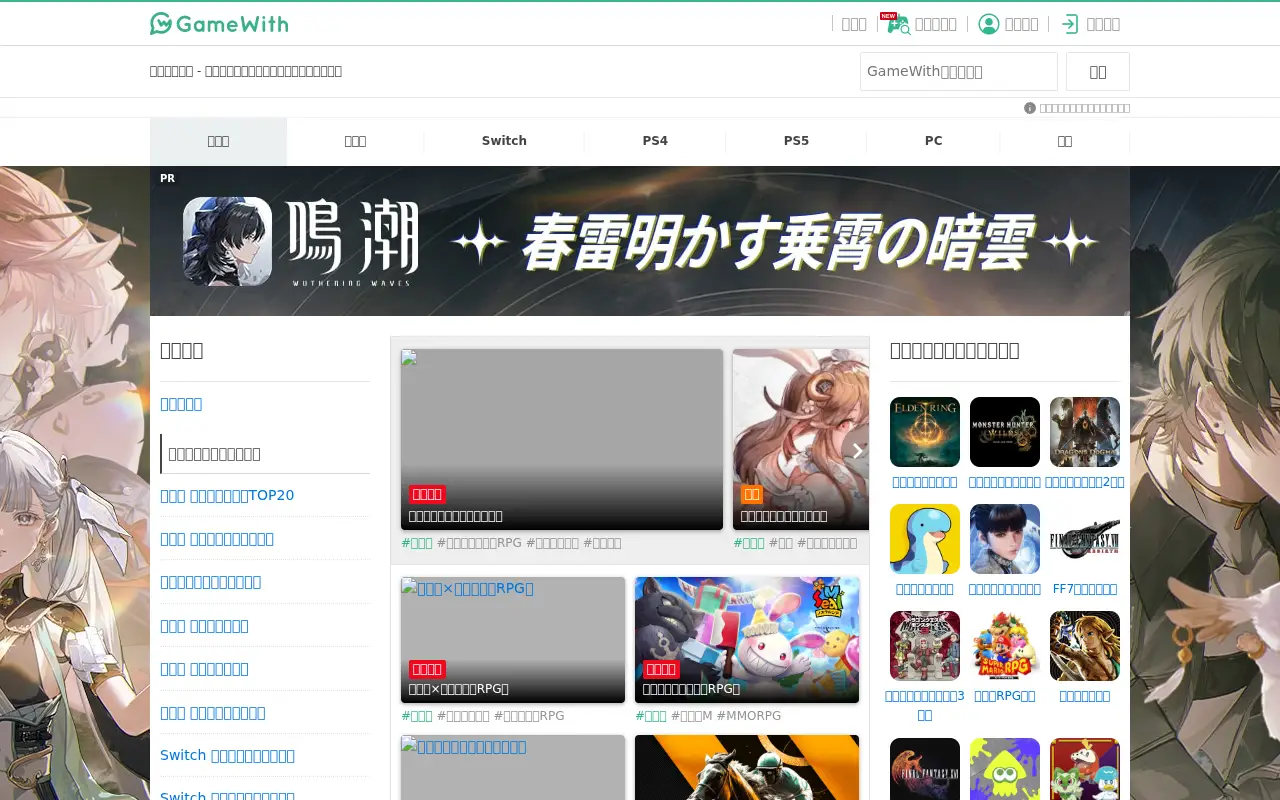Screen dimensions: 1280x800
Task: Open the bunny-eared girl featured card
Action: 801,439
